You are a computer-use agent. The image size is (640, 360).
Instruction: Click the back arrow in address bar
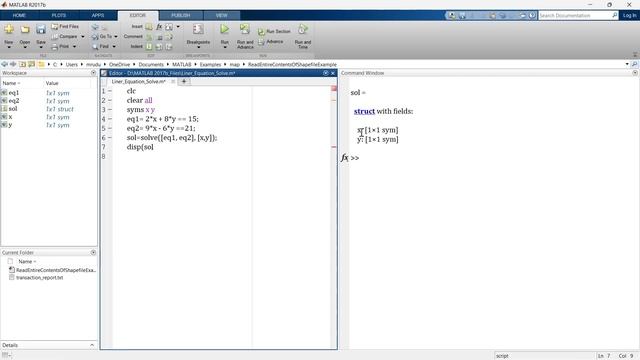[x=4, y=64]
